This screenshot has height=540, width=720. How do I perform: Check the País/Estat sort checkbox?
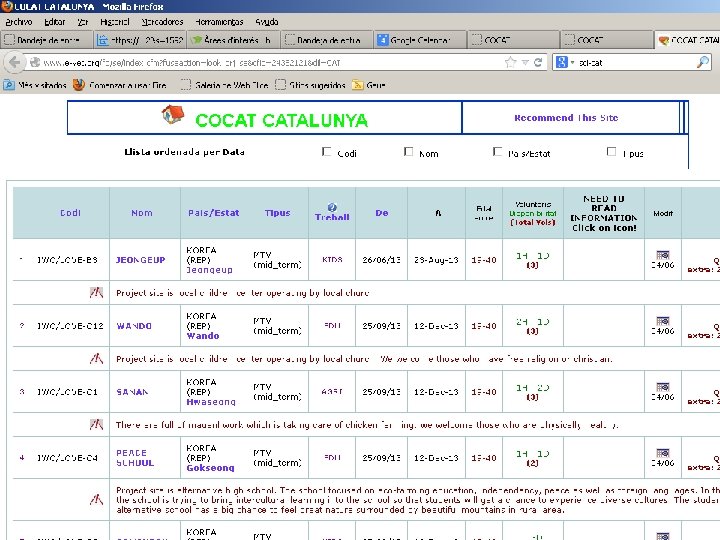click(x=497, y=152)
